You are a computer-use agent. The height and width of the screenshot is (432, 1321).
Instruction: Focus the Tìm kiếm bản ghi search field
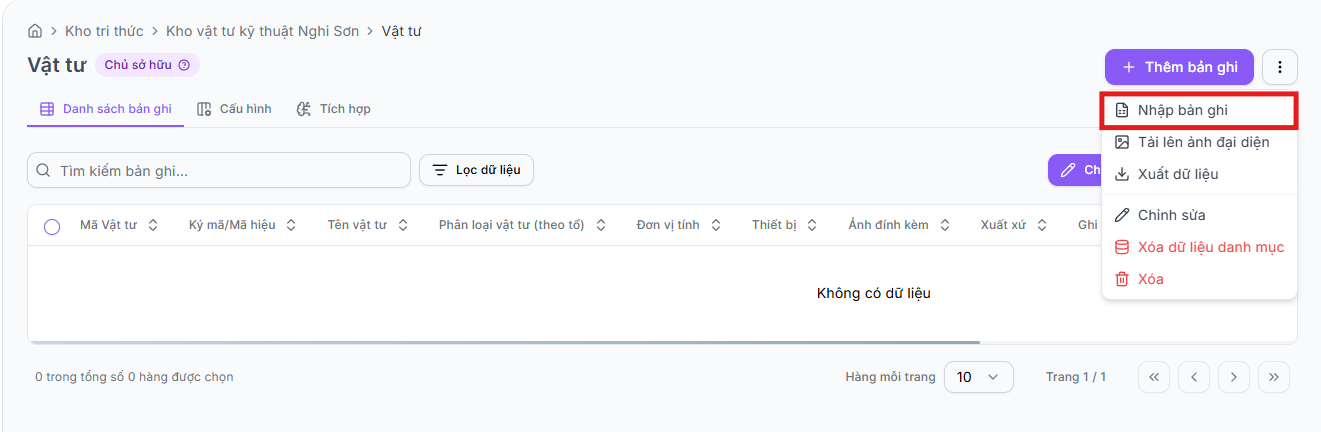coord(219,170)
